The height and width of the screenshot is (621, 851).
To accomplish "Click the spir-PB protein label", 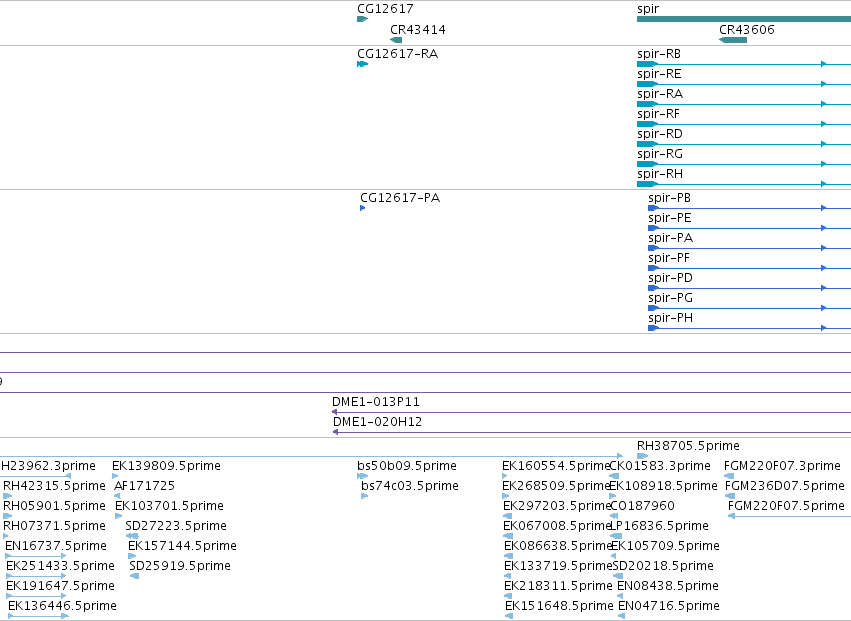I will pyautogui.click(x=669, y=198).
